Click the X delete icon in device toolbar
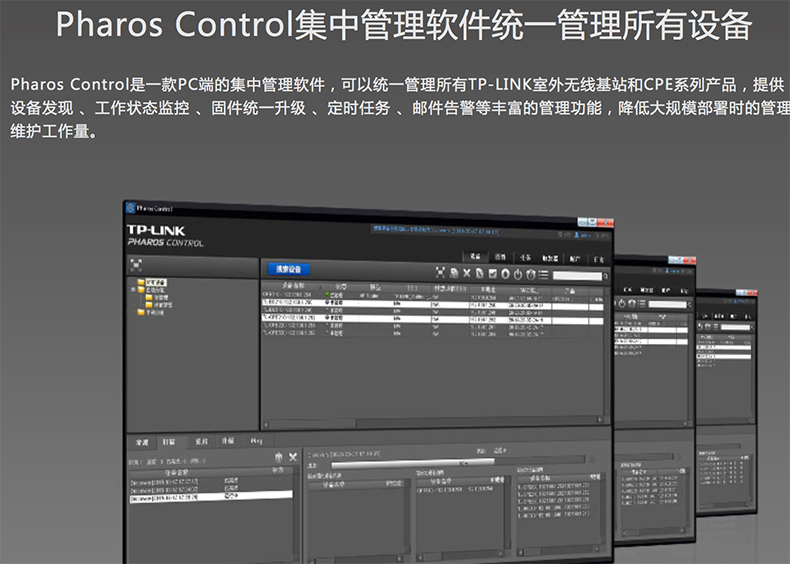The image size is (790, 564). click(467, 274)
